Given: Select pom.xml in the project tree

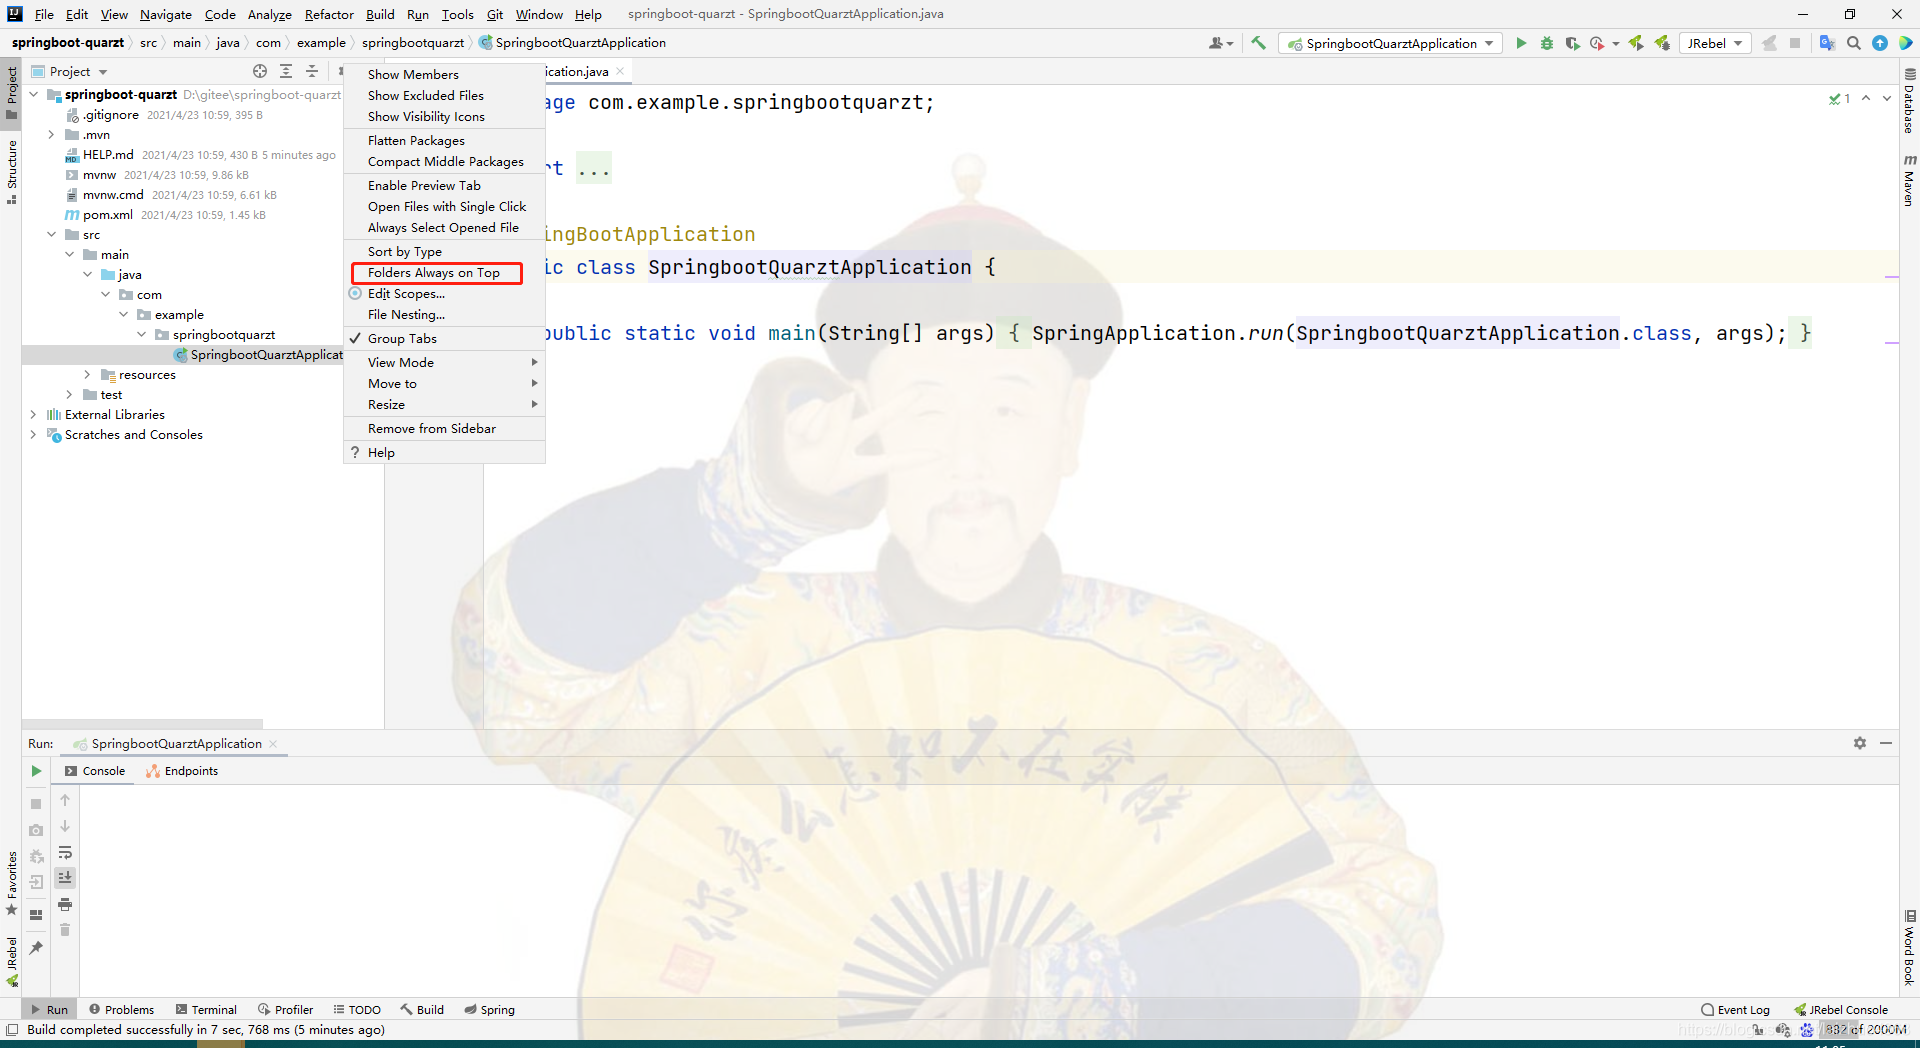Looking at the screenshot, I should 107,214.
